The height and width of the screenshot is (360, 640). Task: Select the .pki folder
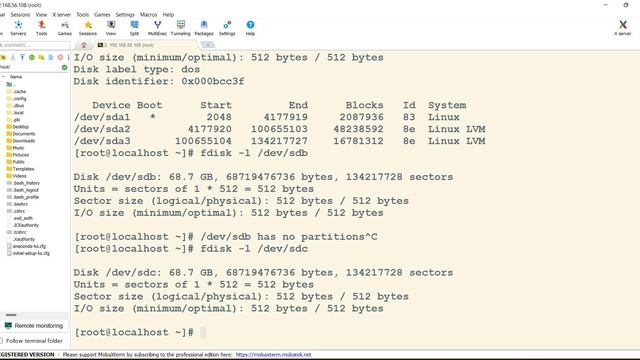pos(13,120)
